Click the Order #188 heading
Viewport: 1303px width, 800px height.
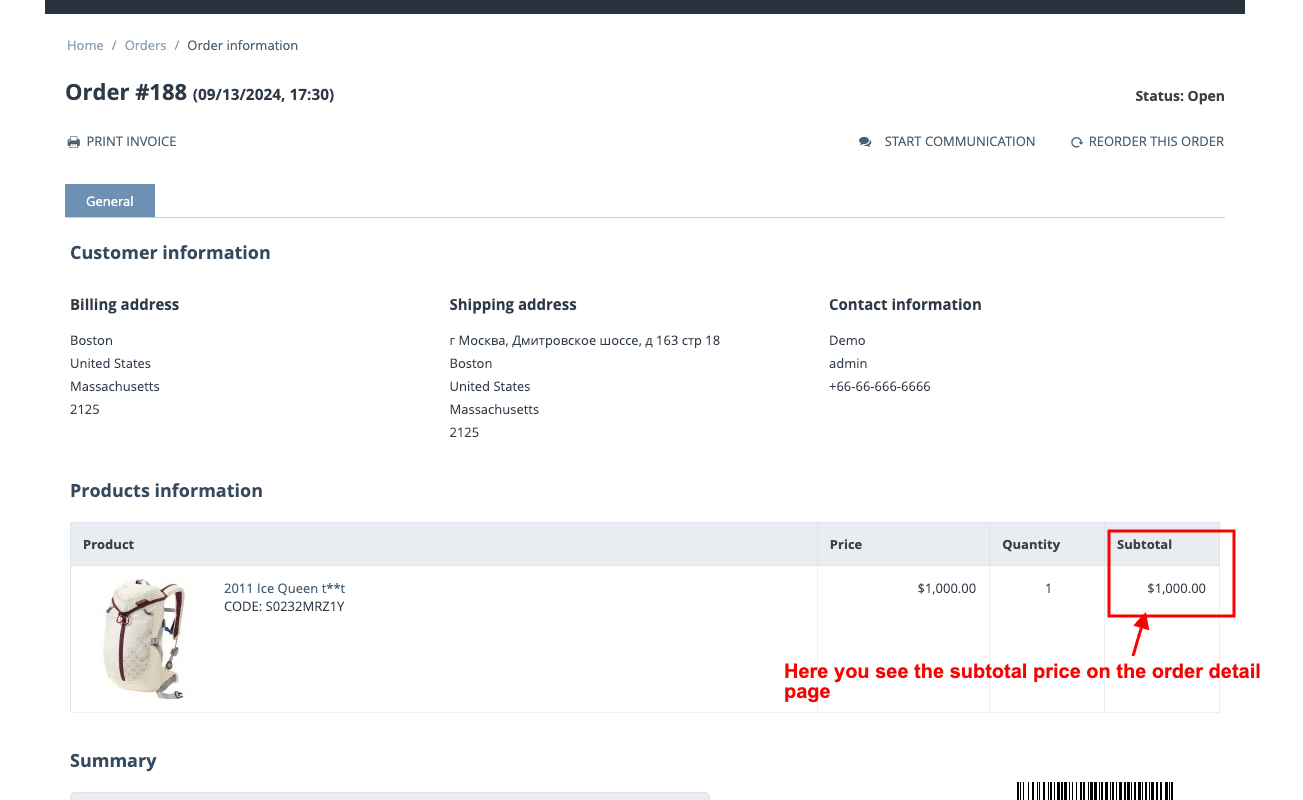(126, 92)
